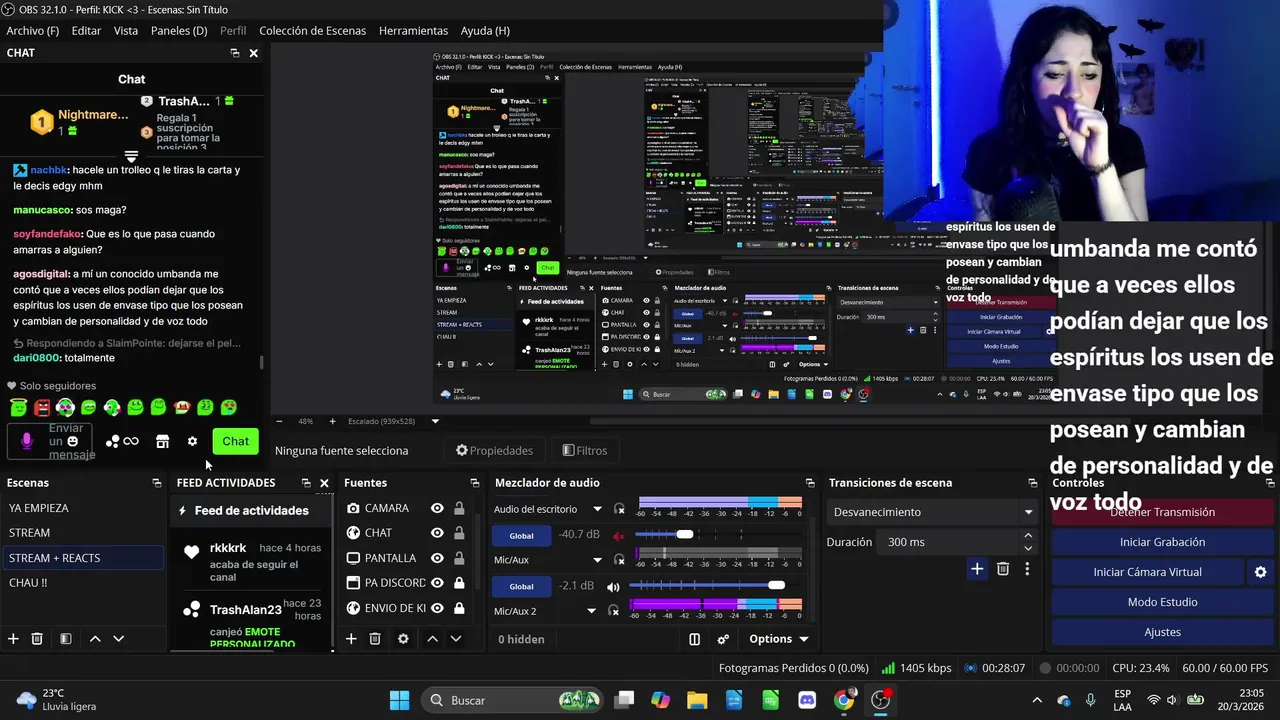1280x720 pixels.
Task: Add a new scene with plus icon
Action: (13, 639)
